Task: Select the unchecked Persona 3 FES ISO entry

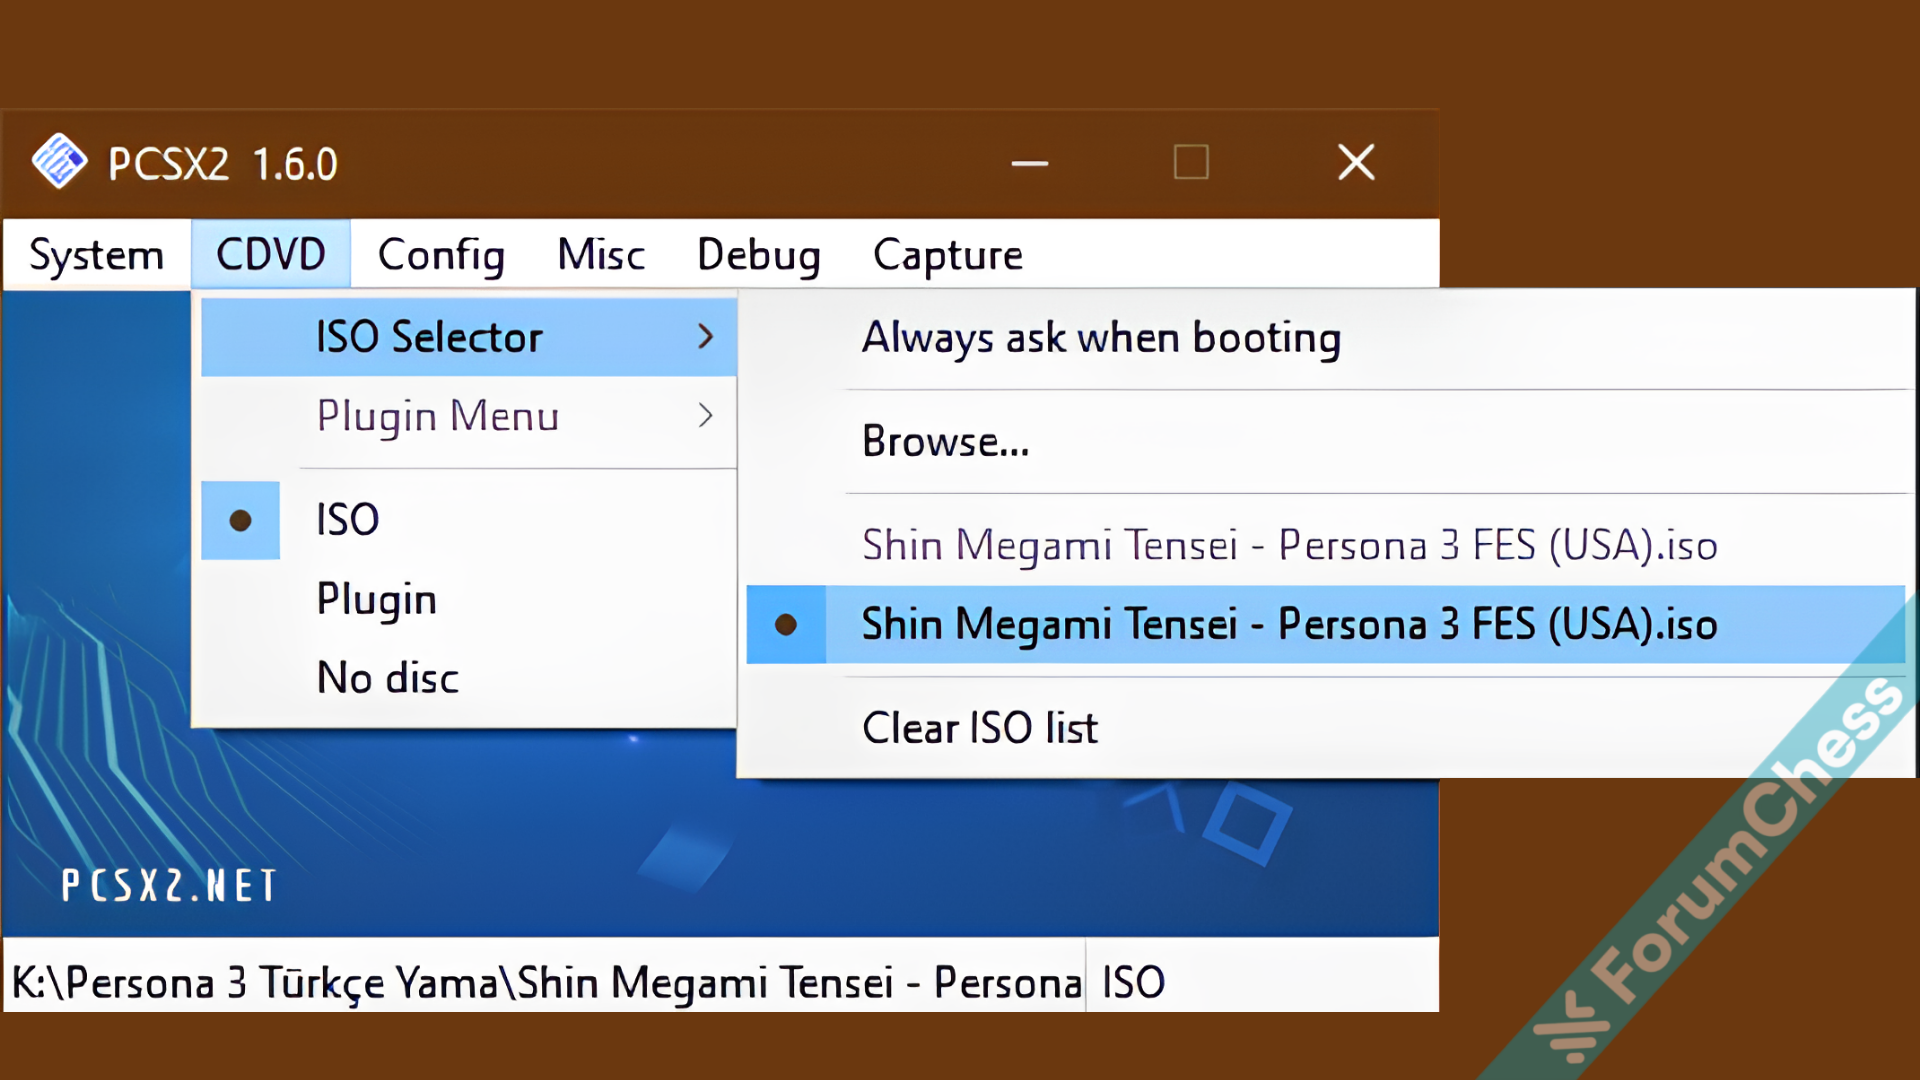Action: click(x=1326, y=545)
